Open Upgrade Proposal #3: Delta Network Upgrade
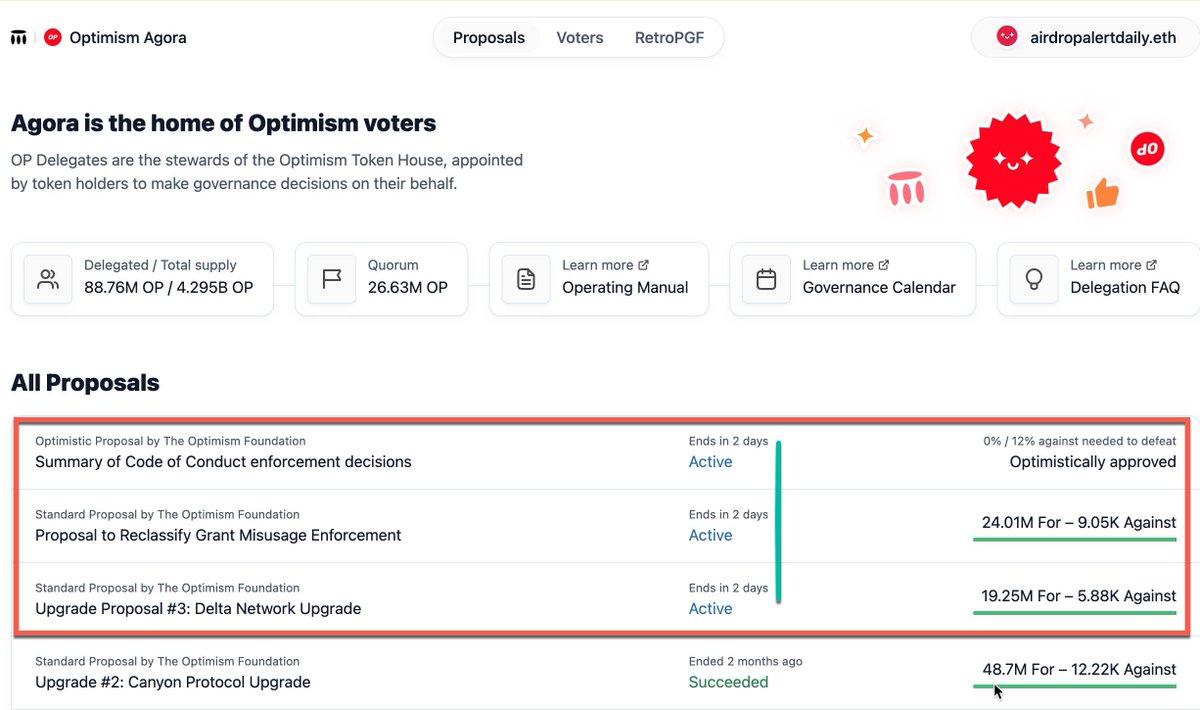The image size is (1200, 710). [198, 608]
